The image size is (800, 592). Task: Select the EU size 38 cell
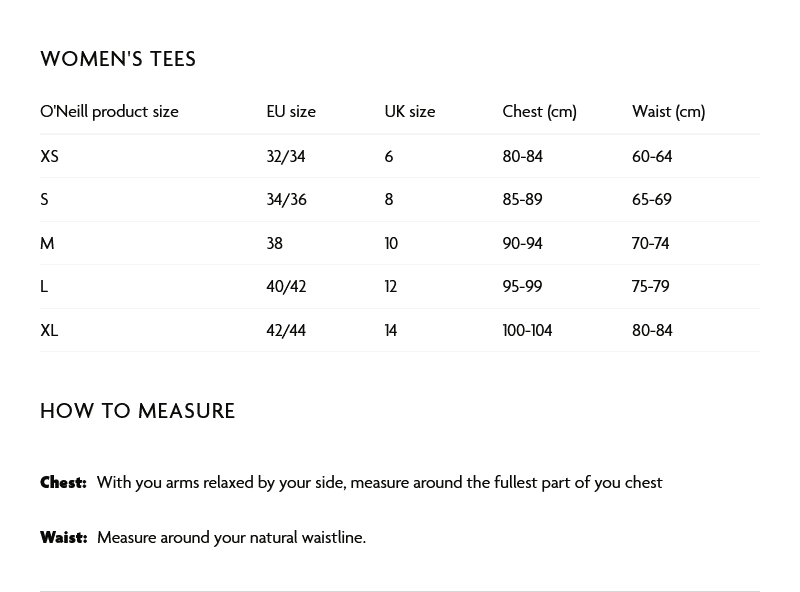(274, 243)
